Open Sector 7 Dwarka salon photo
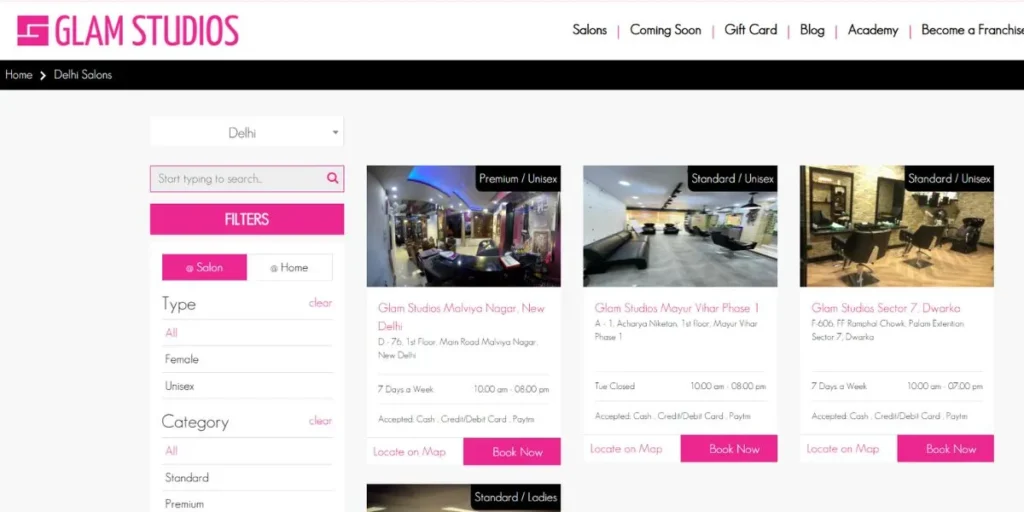This screenshot has height=512, width=1024. (896, 227)
